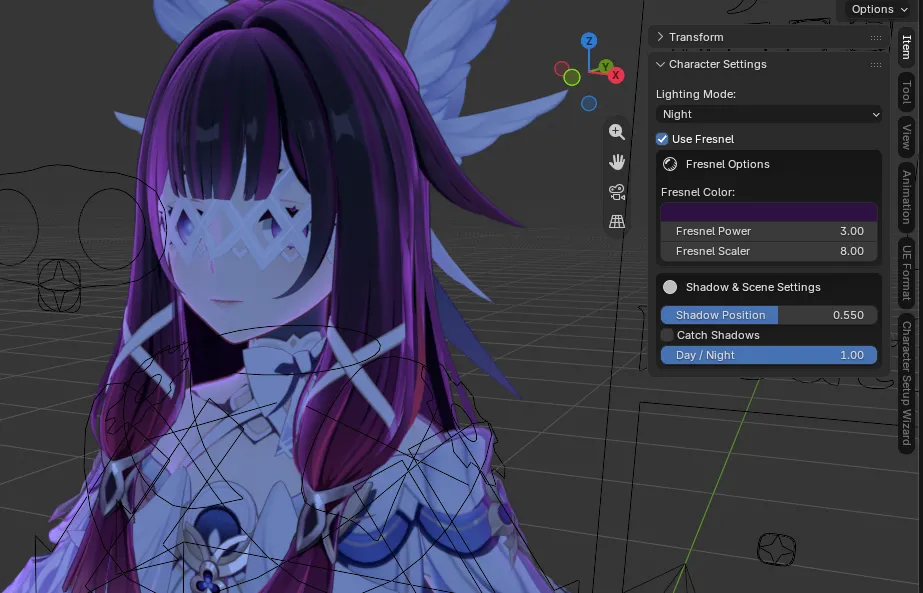Click the Fresnel Color: label
Screen dimensions: 923x593
click(x=698, y=192)
